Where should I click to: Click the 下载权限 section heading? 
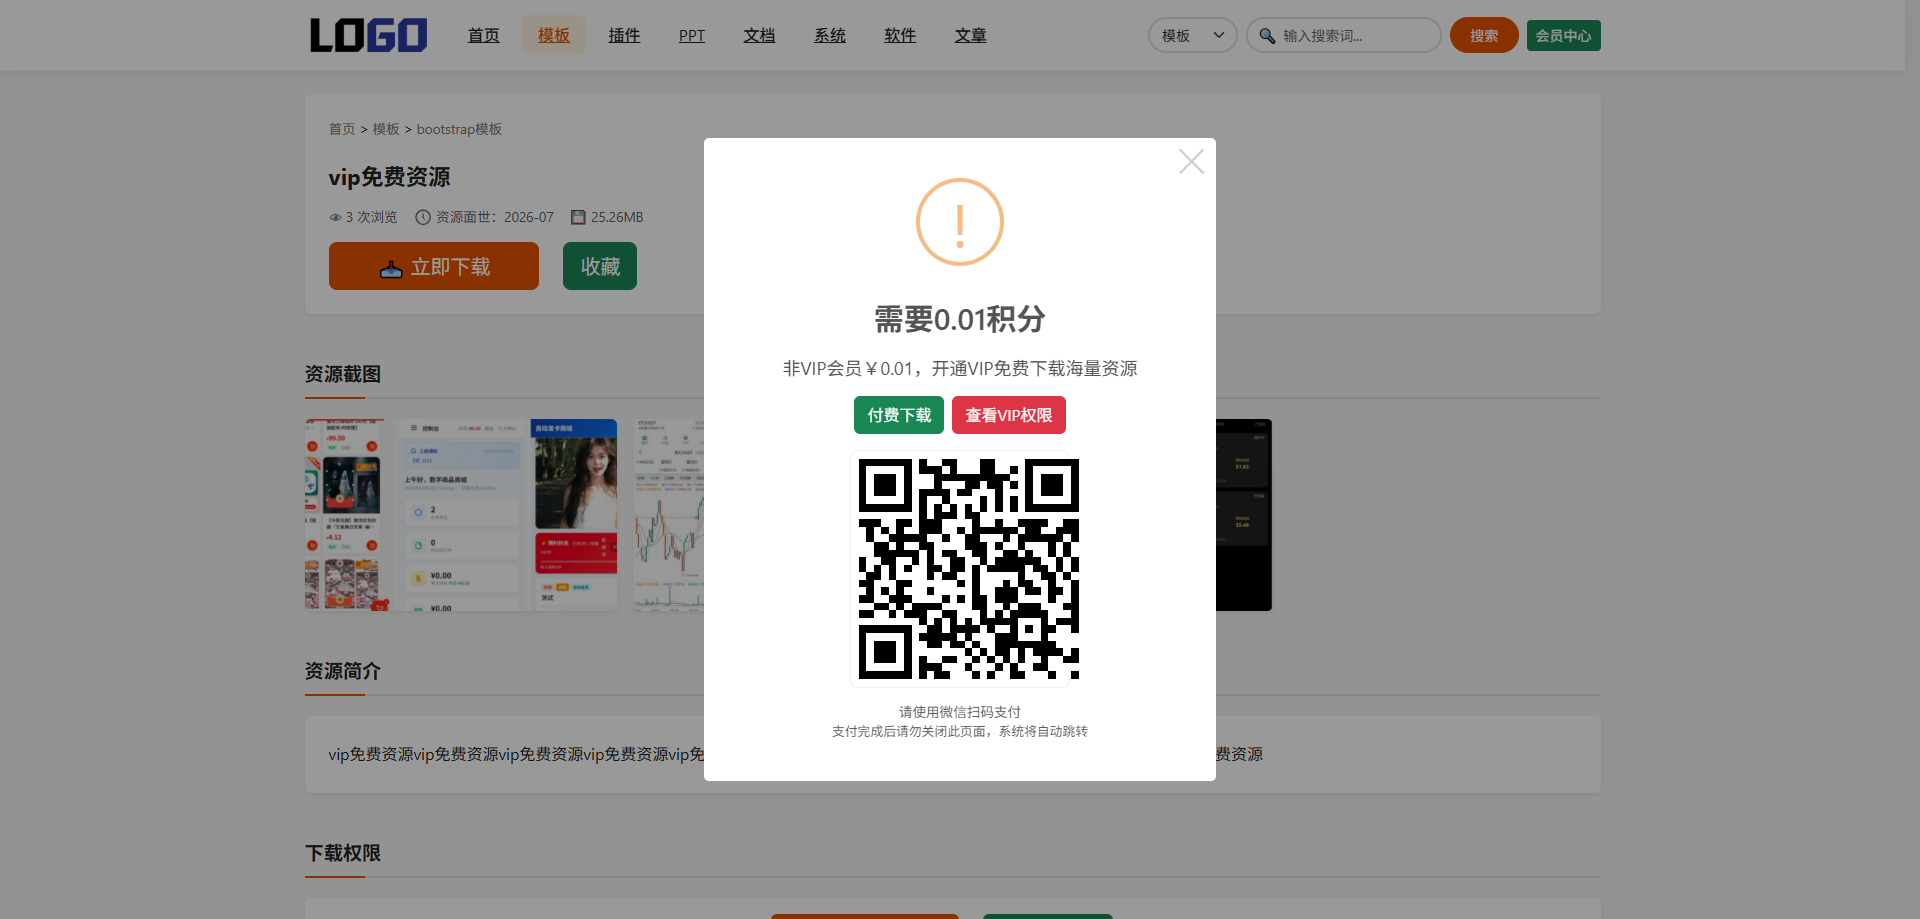[x=343, y=853]
